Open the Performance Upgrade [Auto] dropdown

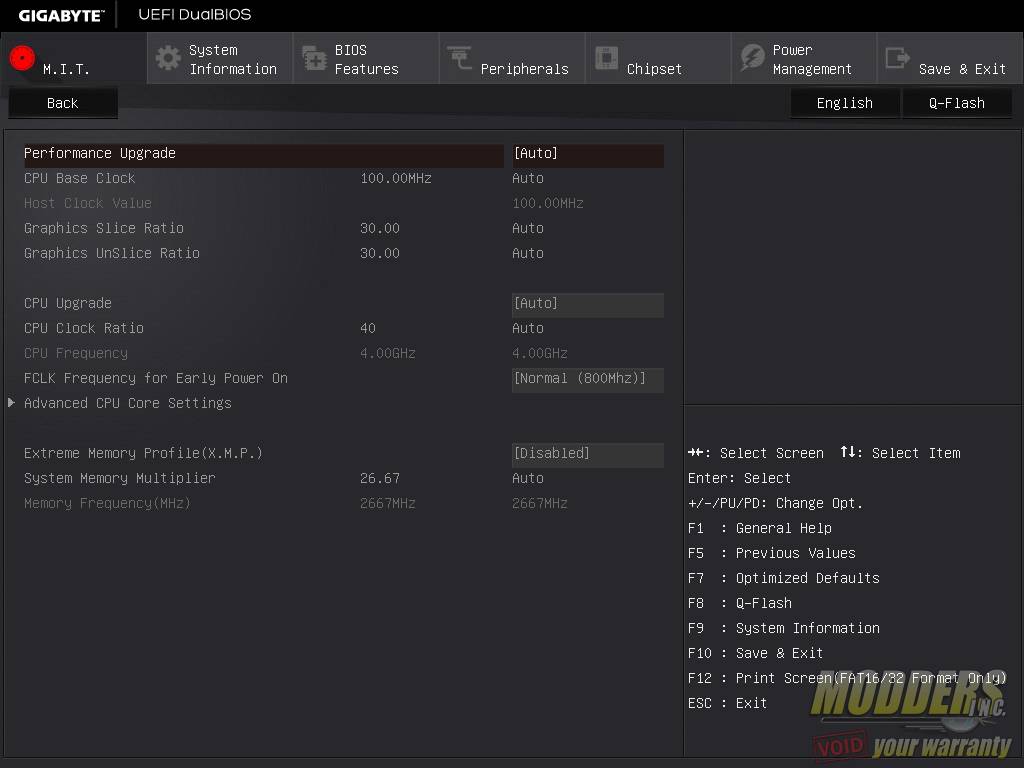(x=588, y=155)
